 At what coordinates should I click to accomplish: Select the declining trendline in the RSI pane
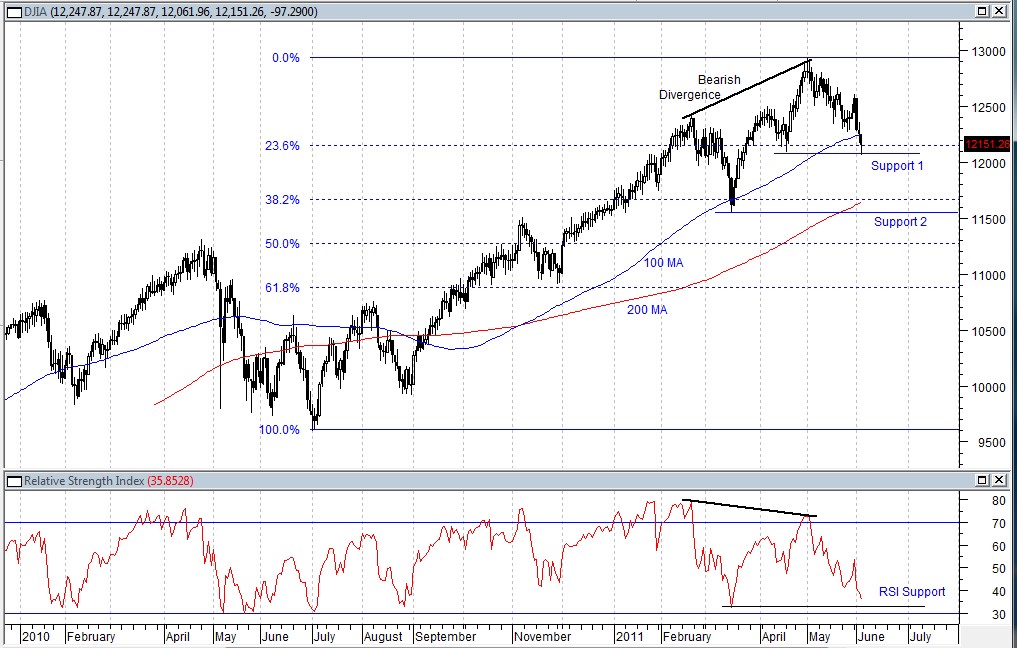coord(750,508)
